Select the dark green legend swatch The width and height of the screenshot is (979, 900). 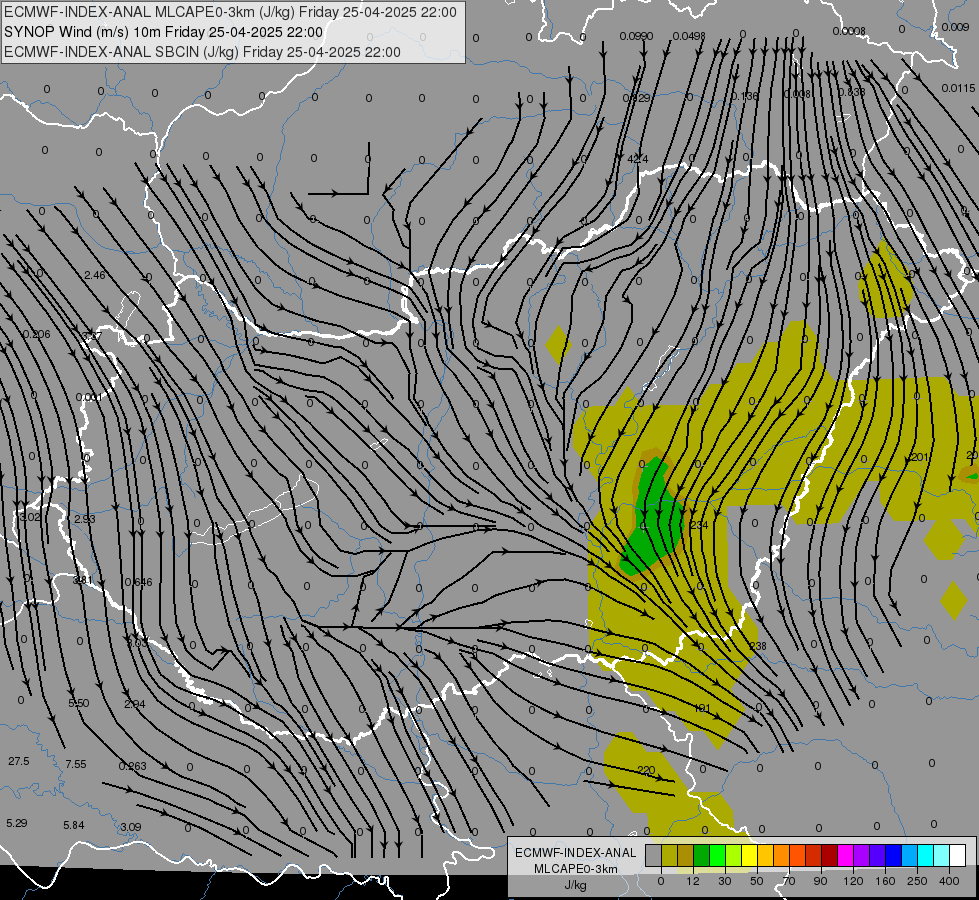pos(702,855)
